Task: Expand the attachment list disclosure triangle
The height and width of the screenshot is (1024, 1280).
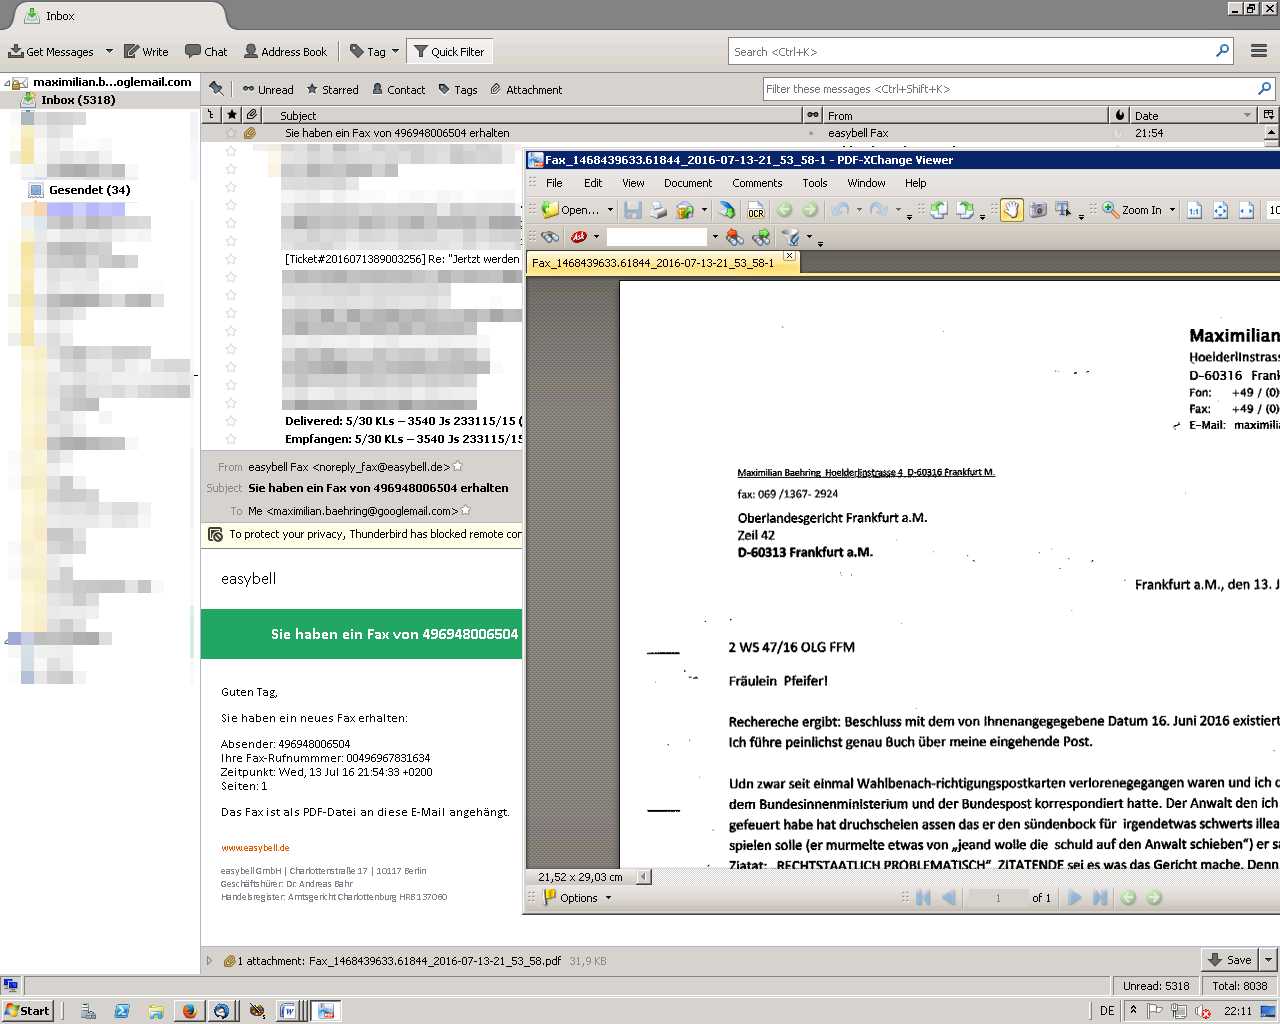Action: [x=209, y=961]
